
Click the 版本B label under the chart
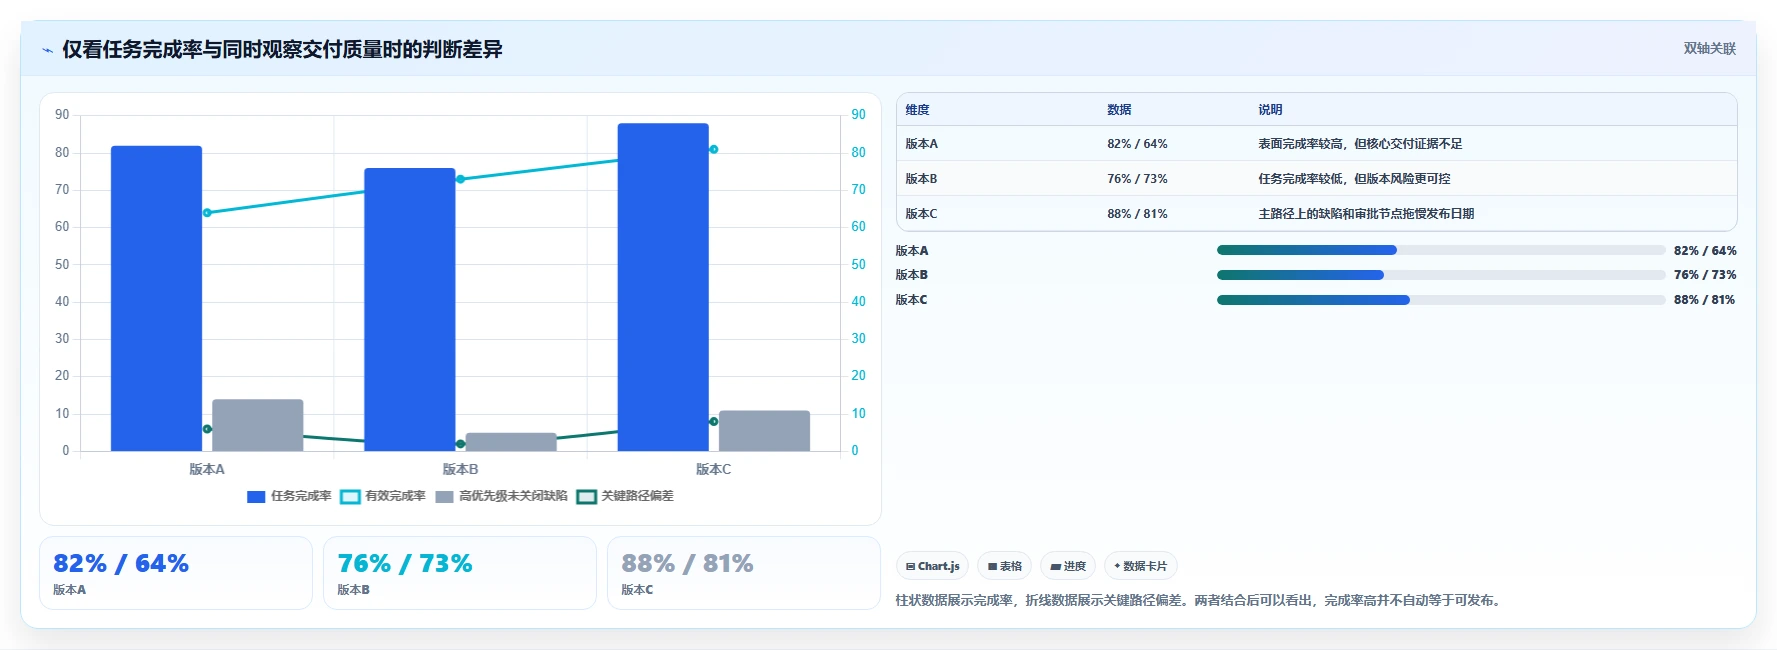coord(460,469)
